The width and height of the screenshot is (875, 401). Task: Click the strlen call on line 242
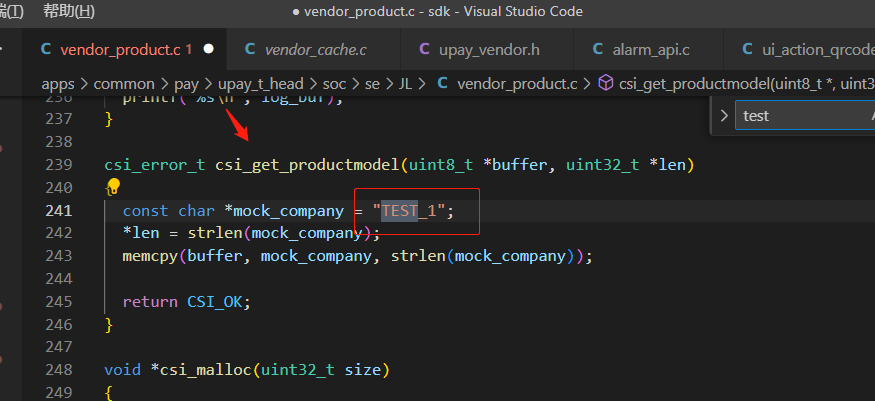click(x=215, y=234)
